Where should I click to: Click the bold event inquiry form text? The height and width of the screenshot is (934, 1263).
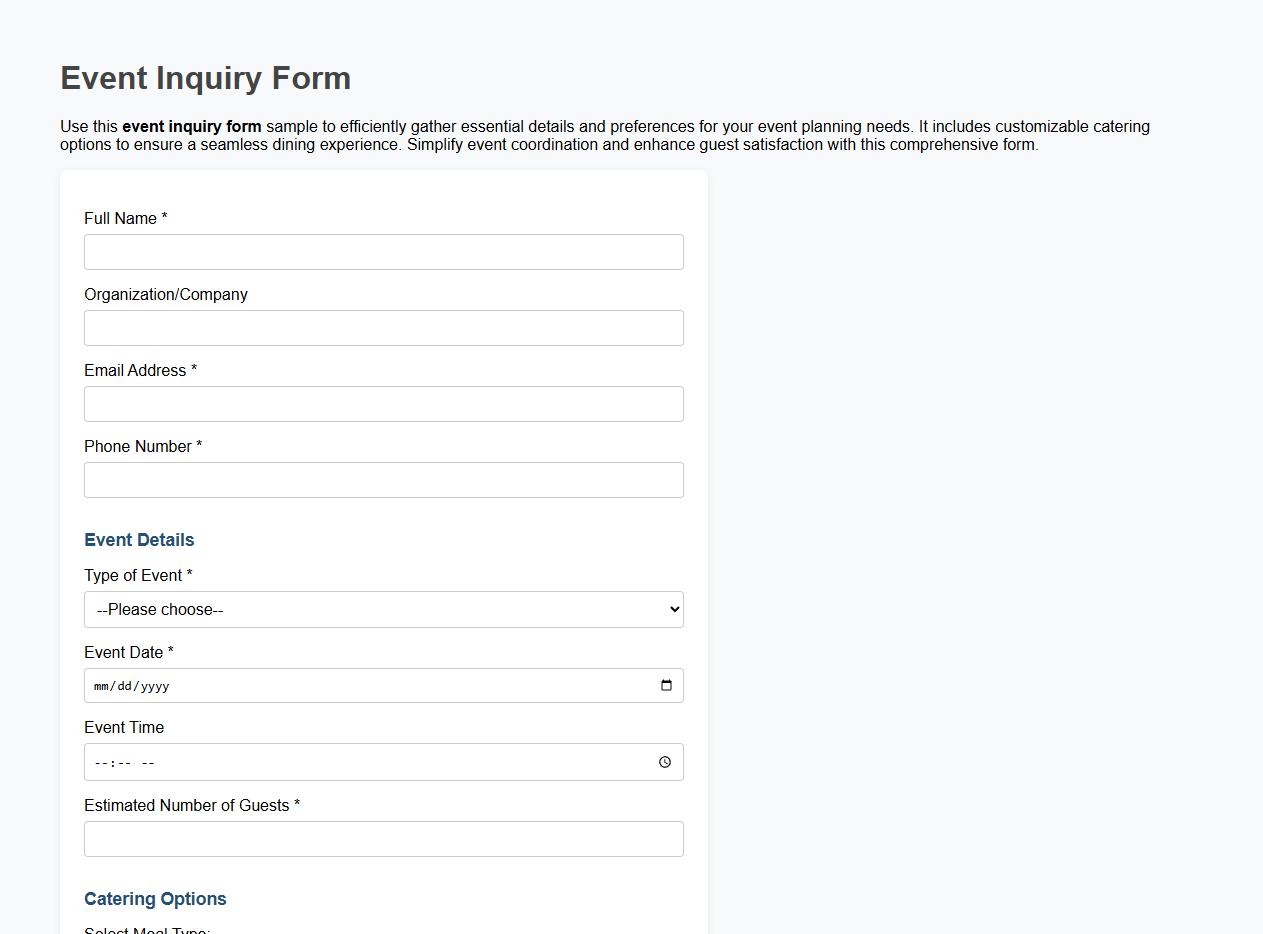(x=191, y=126)
